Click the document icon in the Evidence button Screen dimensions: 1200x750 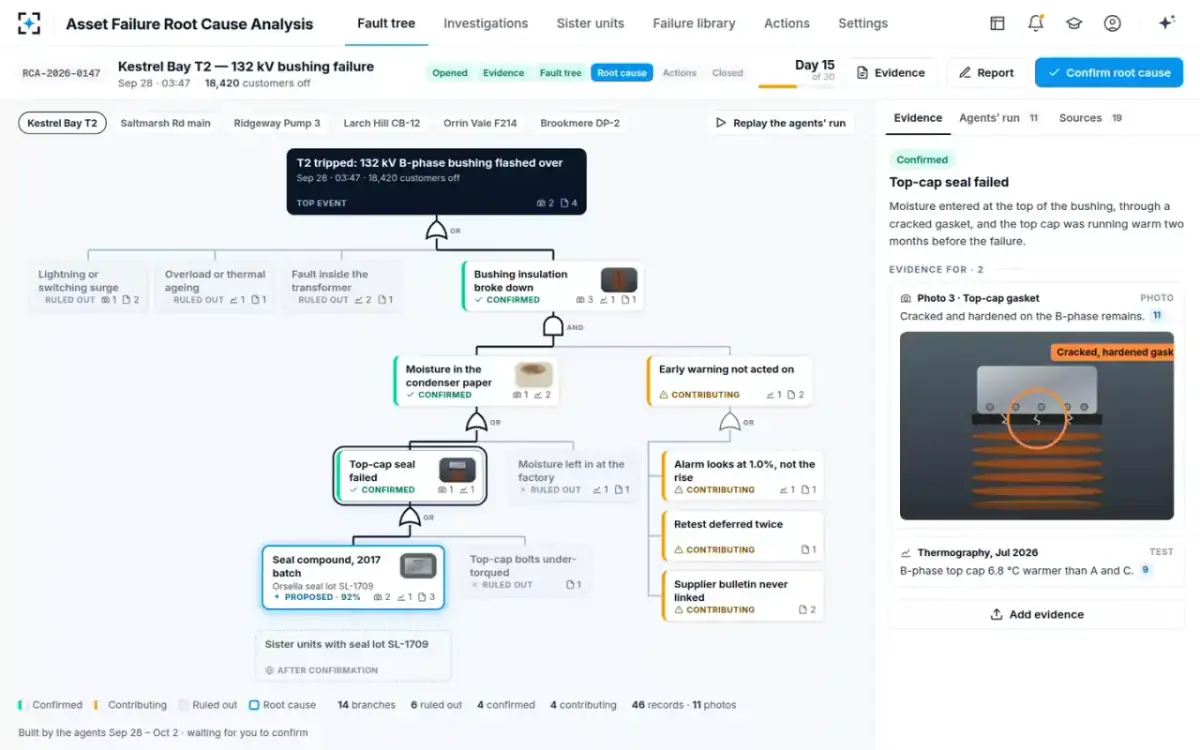(x=862, y=72)
